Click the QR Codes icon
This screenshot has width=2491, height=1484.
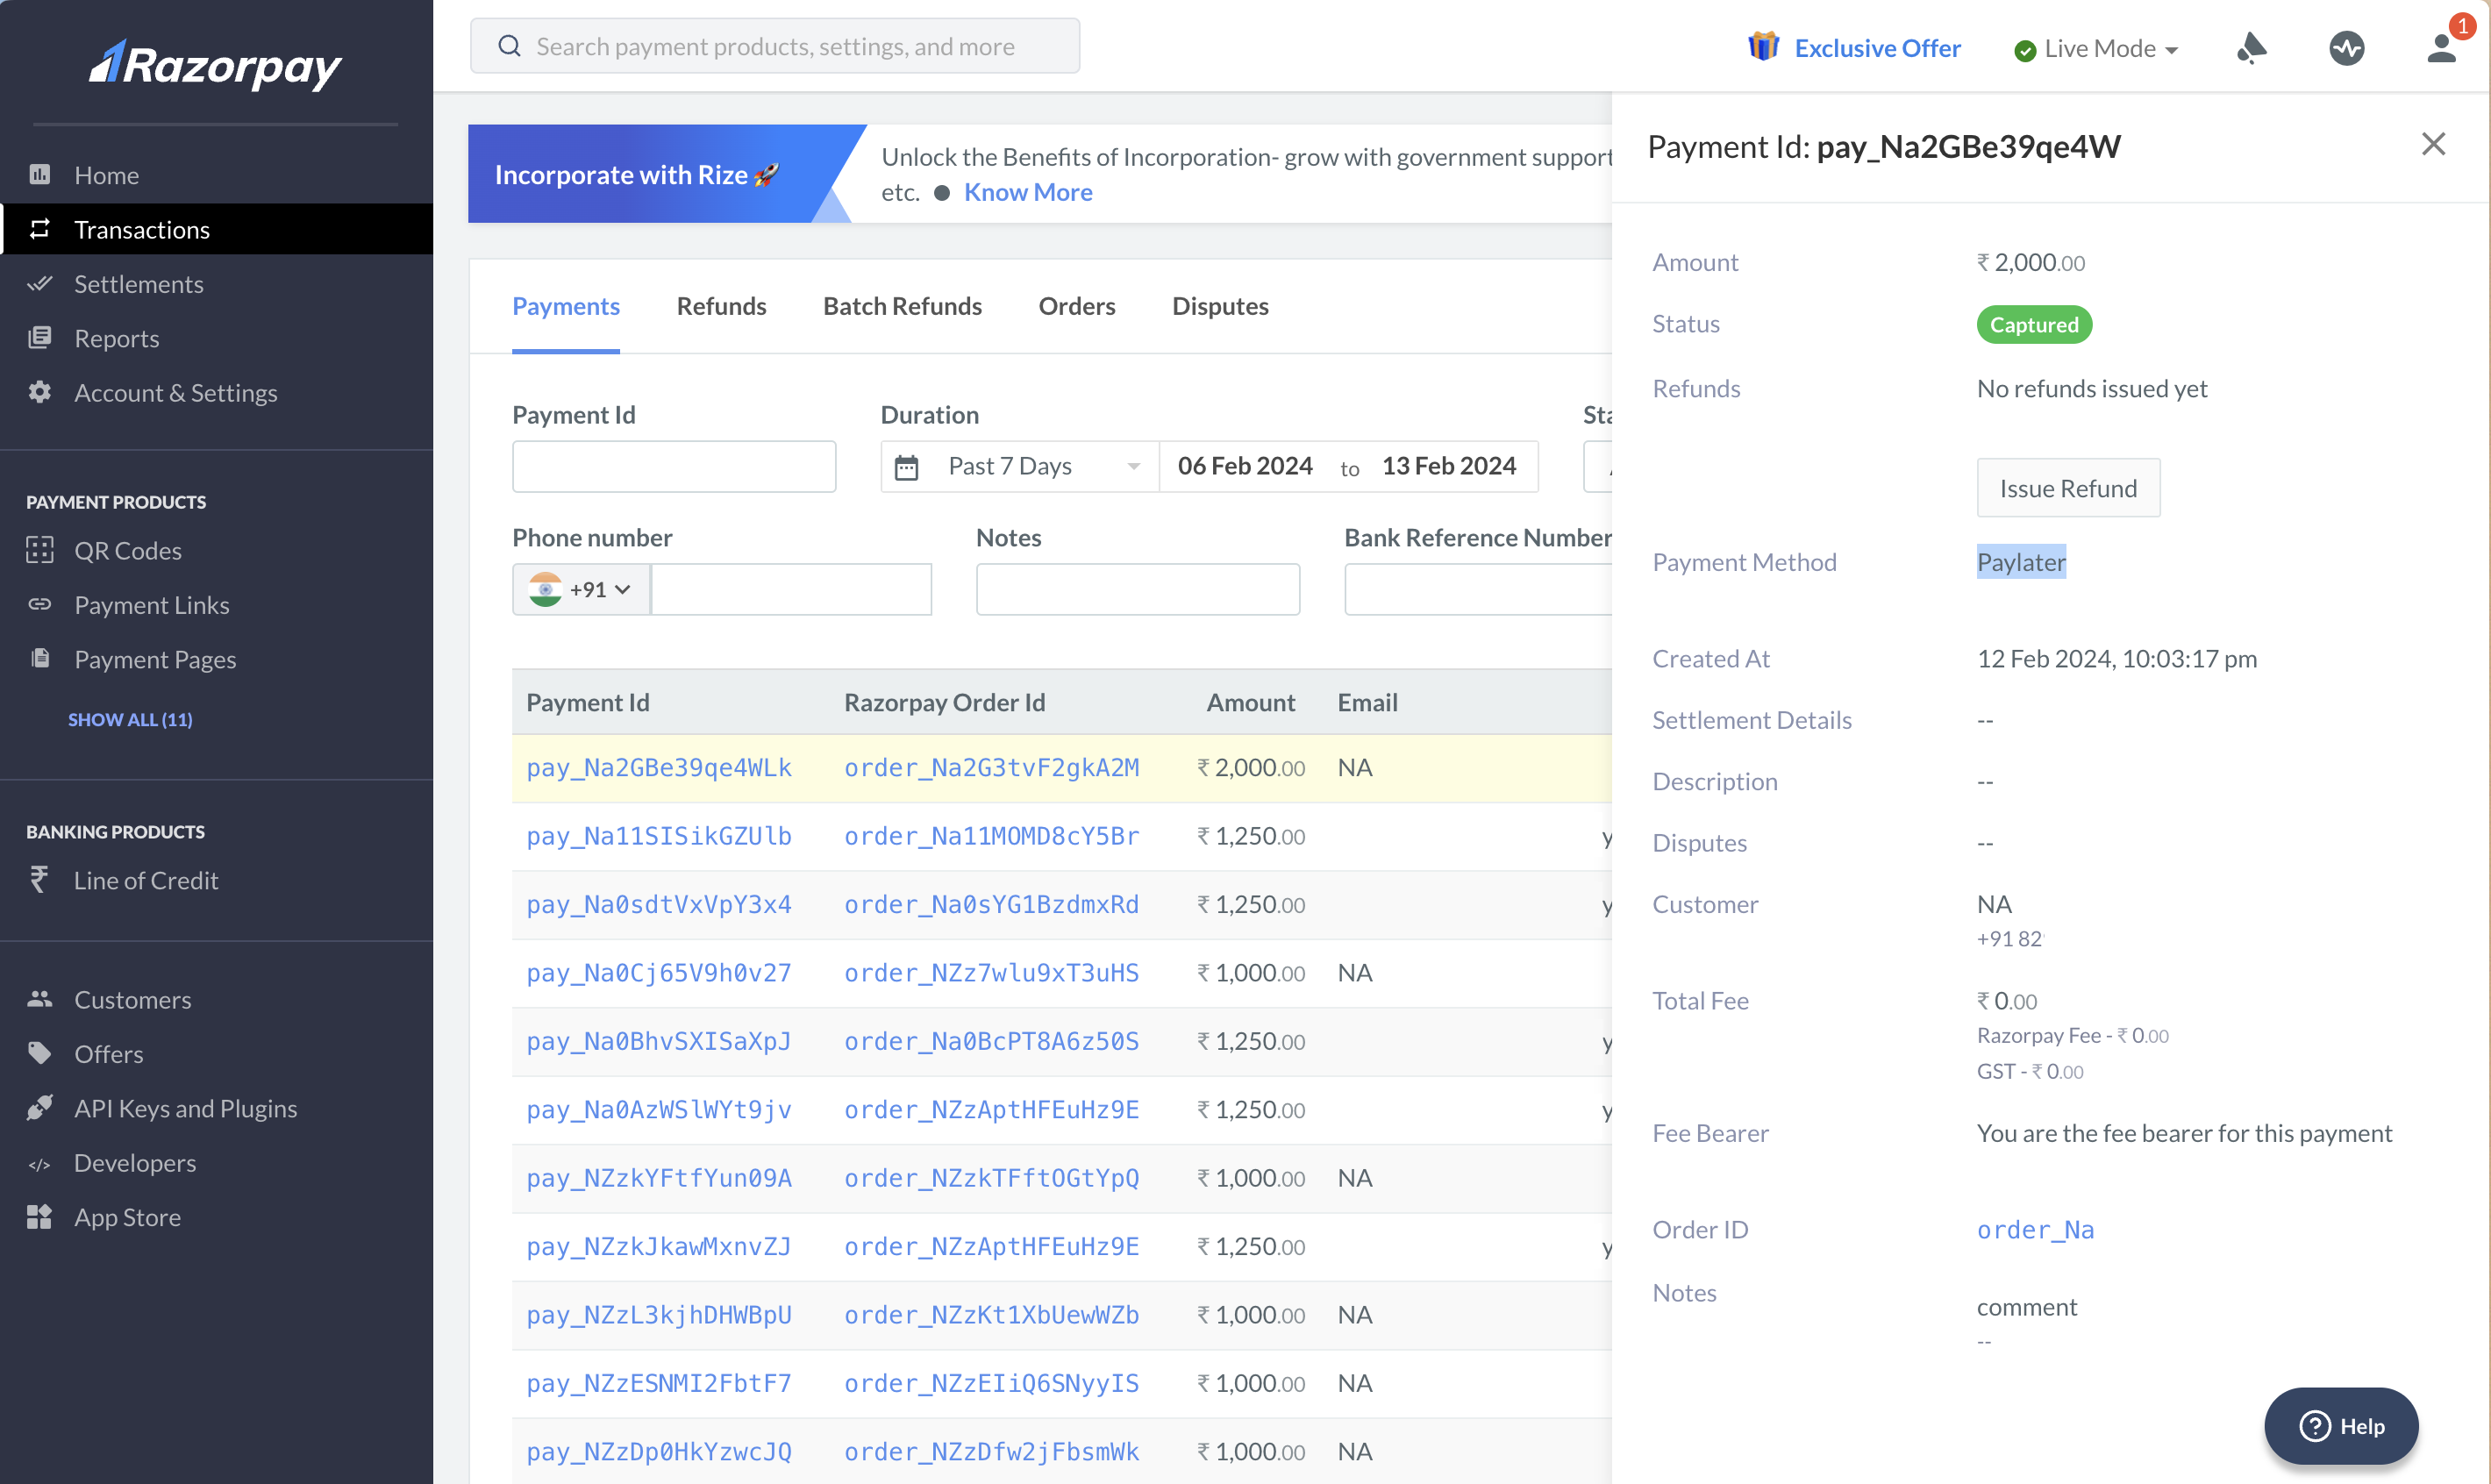click(x=40, y=550)
